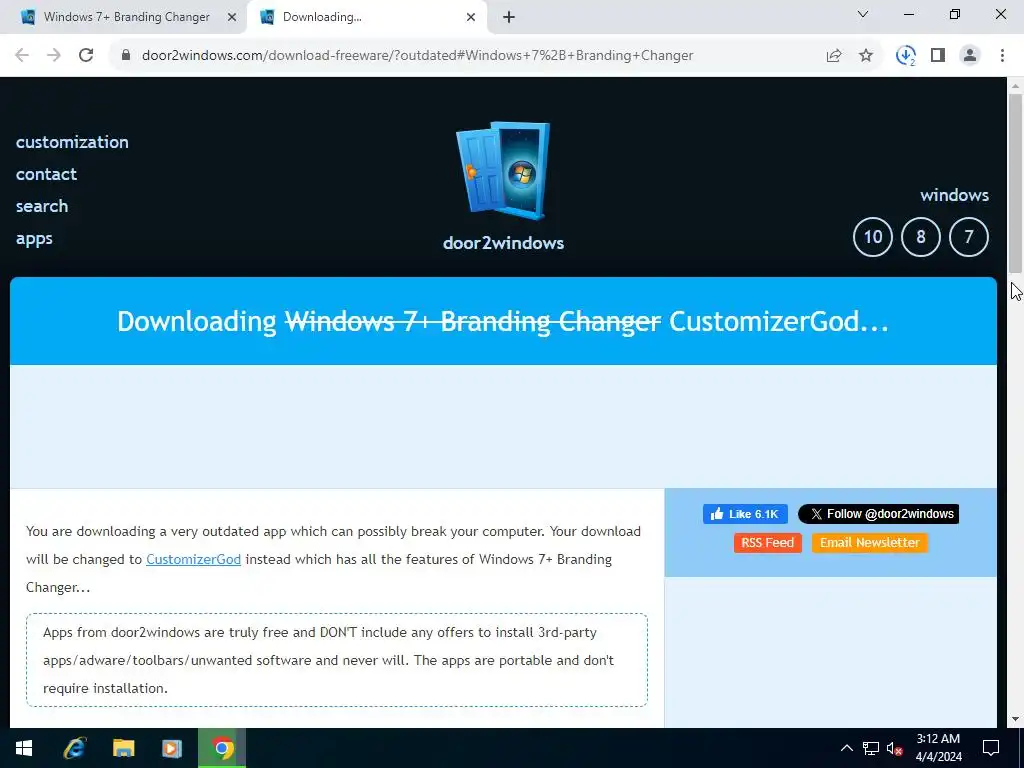Bookmark this page with the star icon
This screenshot has height=768, width=1024.
(866, 56)
